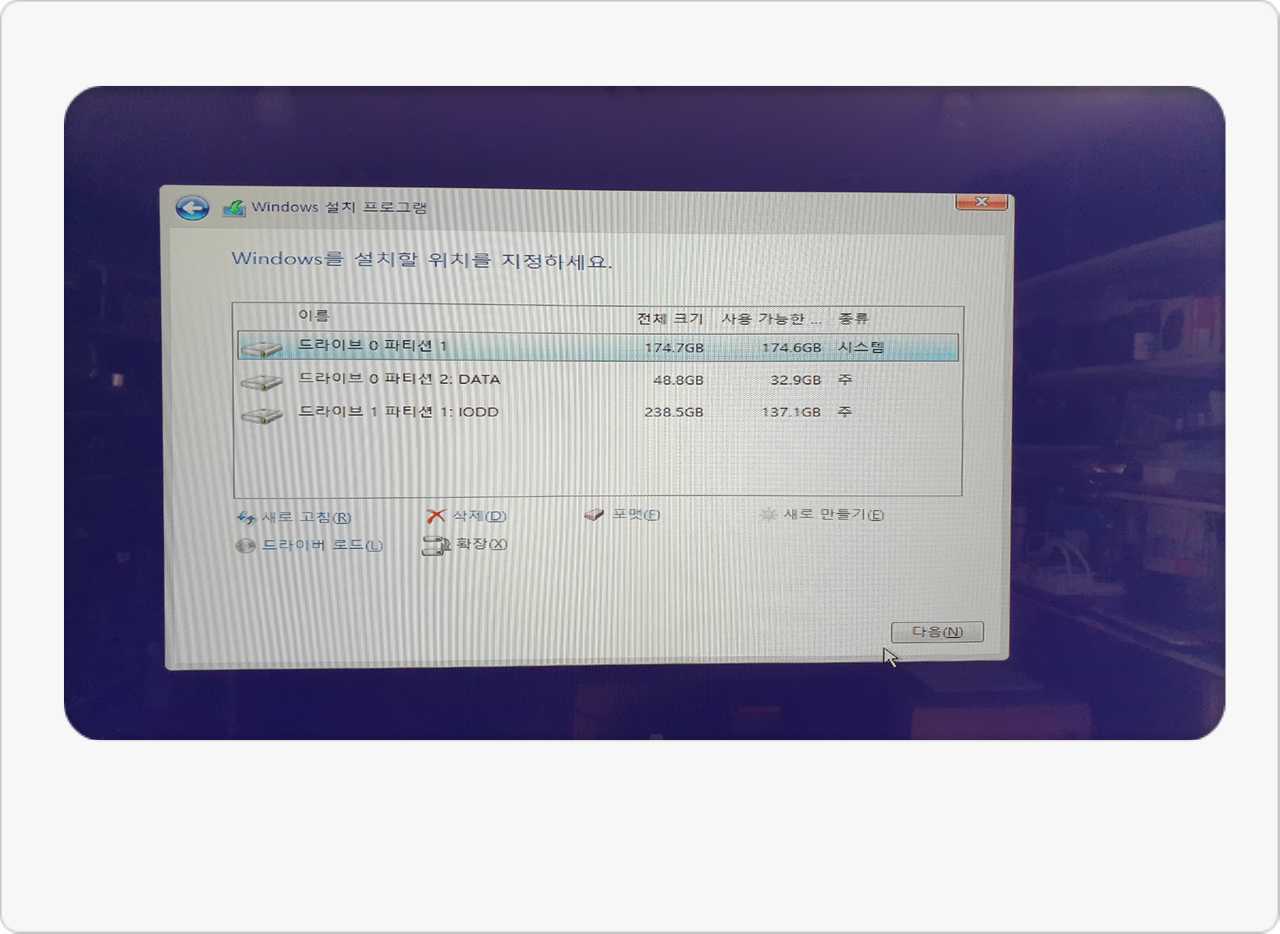Click the 137.1GB free space value
1280x934 pixels.
791,412
